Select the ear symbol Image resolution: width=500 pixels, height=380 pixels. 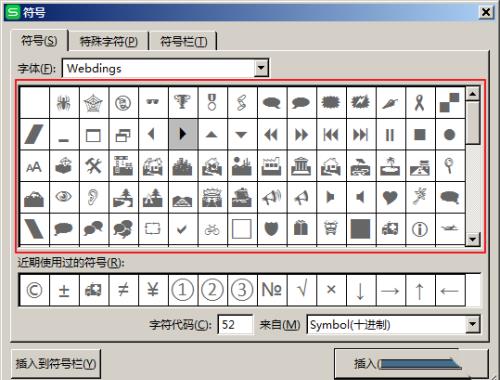click(x=94, y=197)
